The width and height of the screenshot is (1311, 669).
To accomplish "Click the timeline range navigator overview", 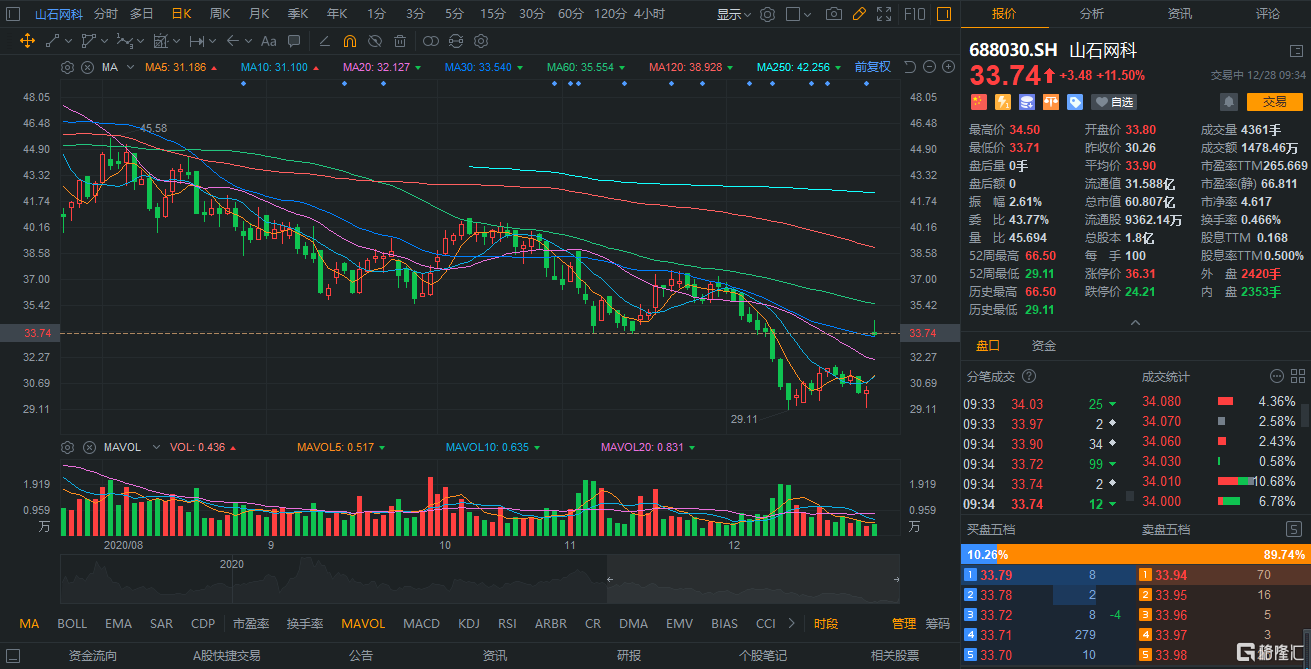I will click(480, 580).
